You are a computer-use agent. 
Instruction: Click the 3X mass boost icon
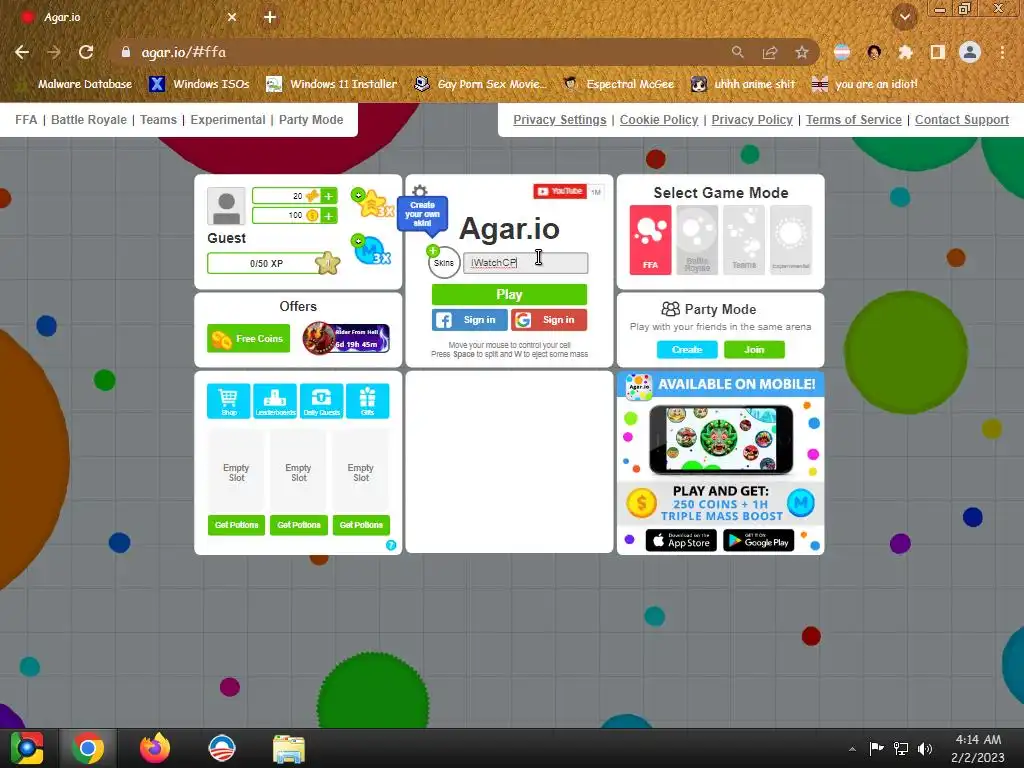tap(372, 249)
